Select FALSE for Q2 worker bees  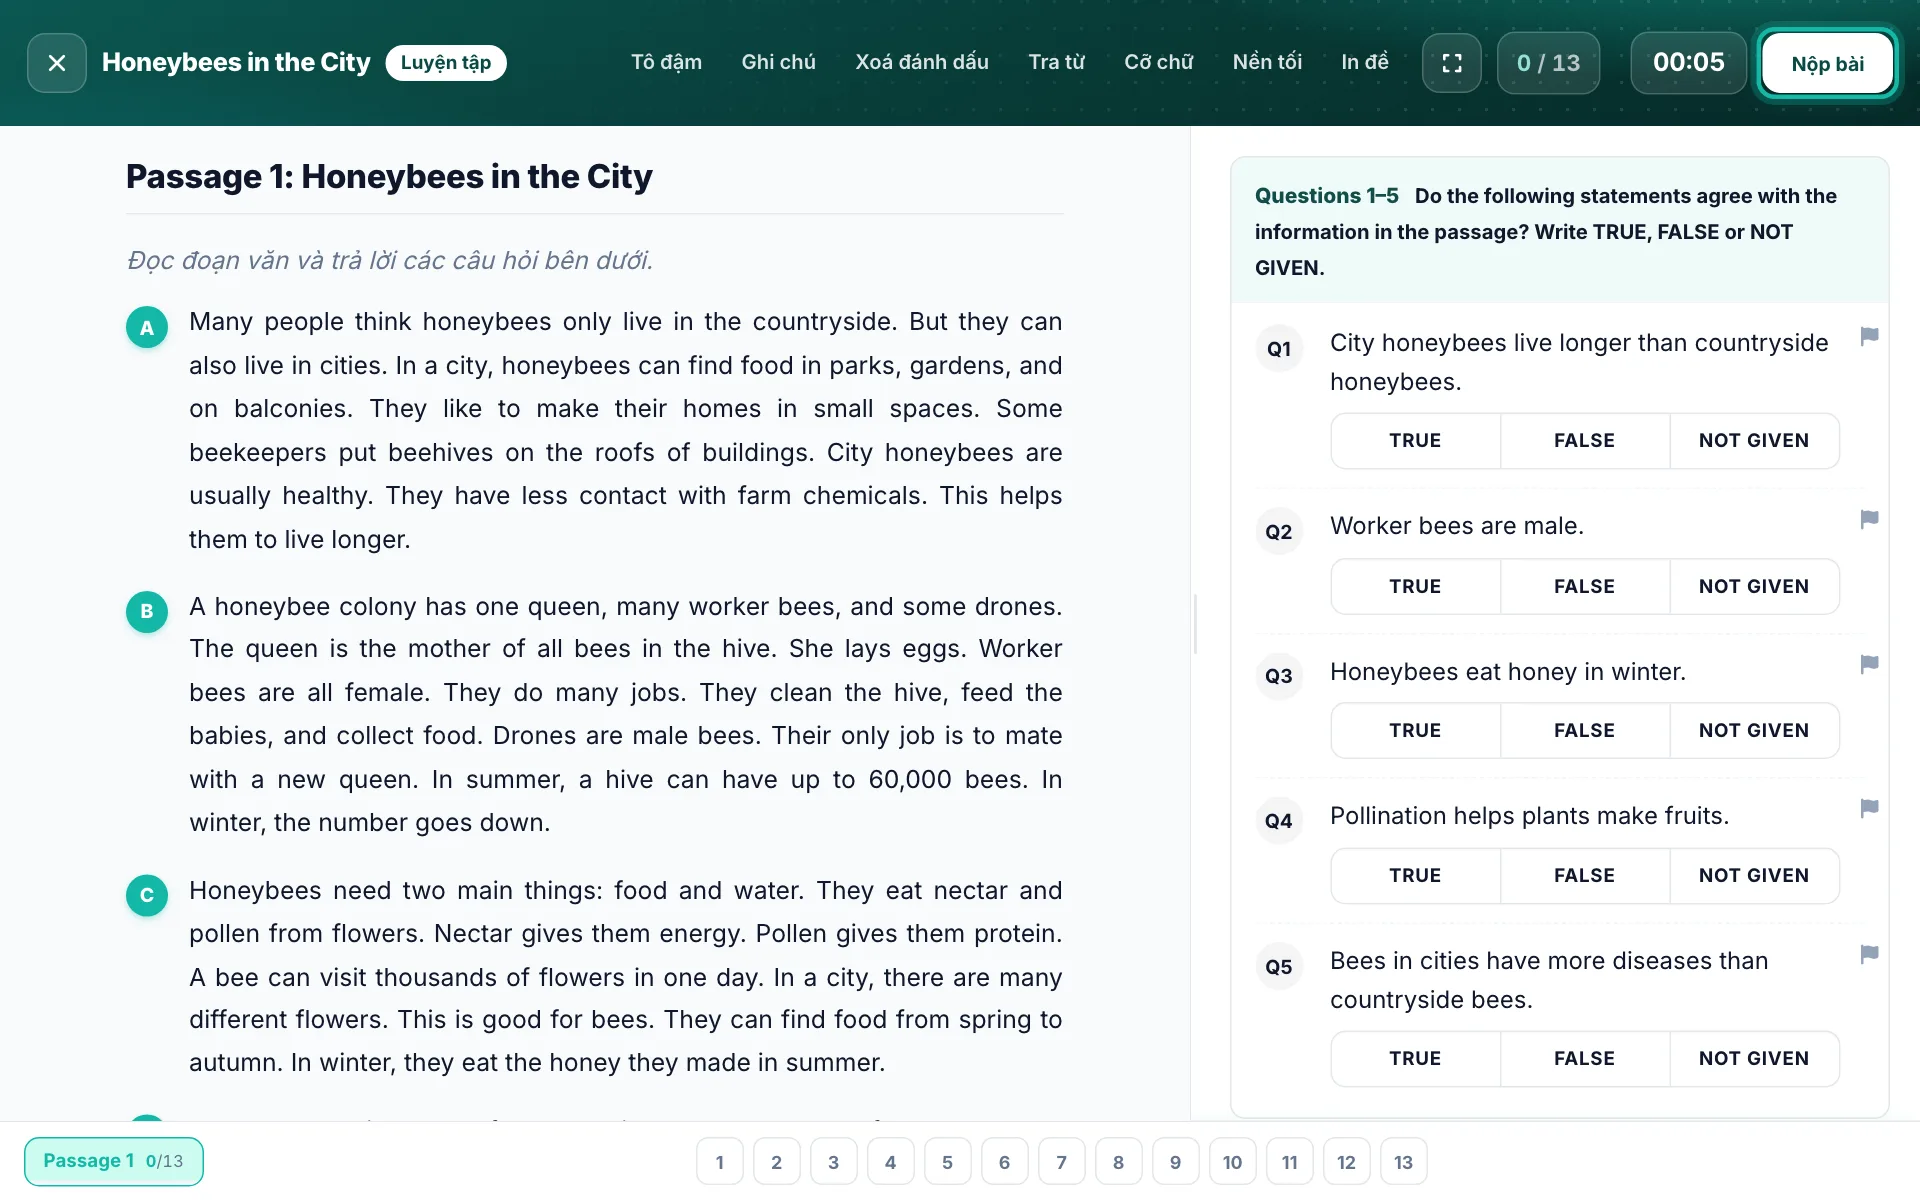[x=1584, y=587]
